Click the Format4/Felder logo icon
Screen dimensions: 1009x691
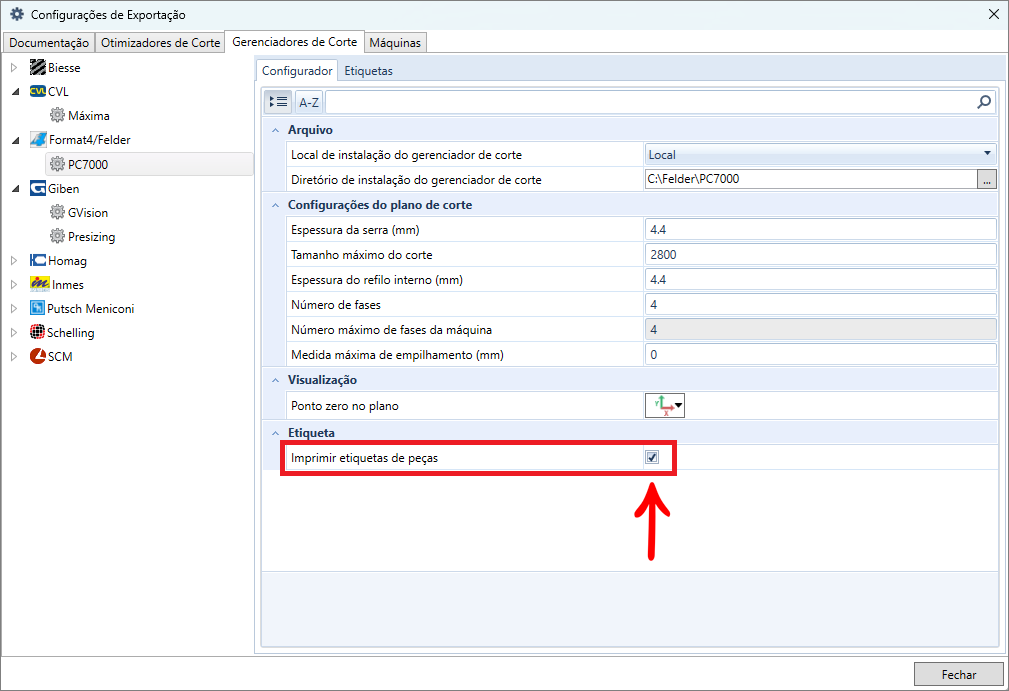pyautogui.click(x=38, y=140)
